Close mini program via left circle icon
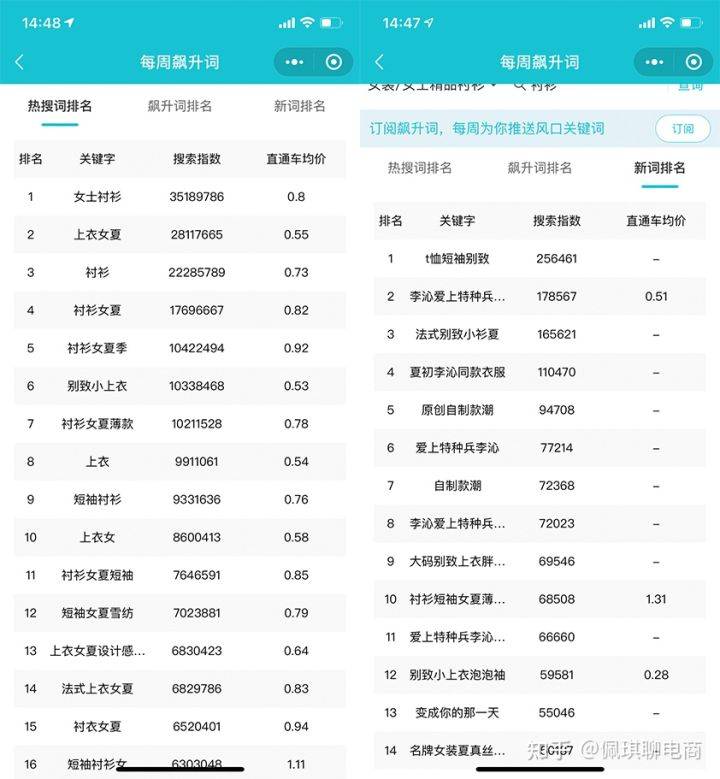The height and width of the screenshot is (779, 720). point(334,62)
